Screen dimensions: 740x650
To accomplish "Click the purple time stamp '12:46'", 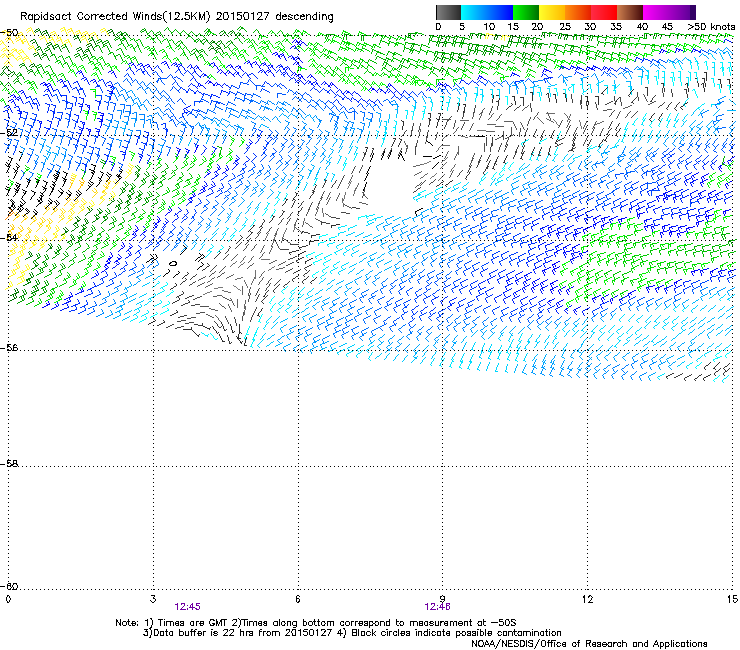I will pos(437,607).
